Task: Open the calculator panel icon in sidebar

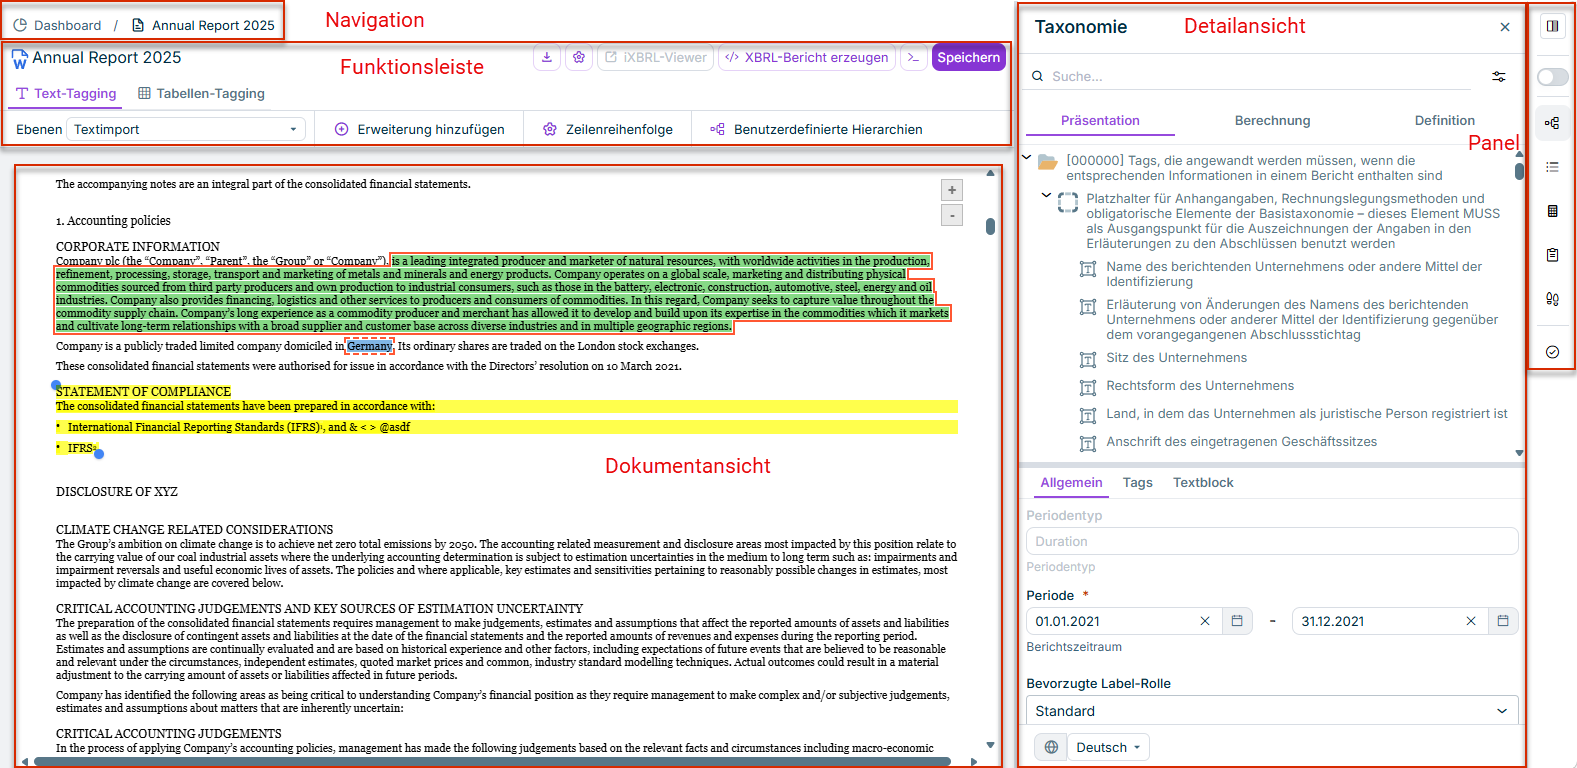Action: coord(1552,211)
